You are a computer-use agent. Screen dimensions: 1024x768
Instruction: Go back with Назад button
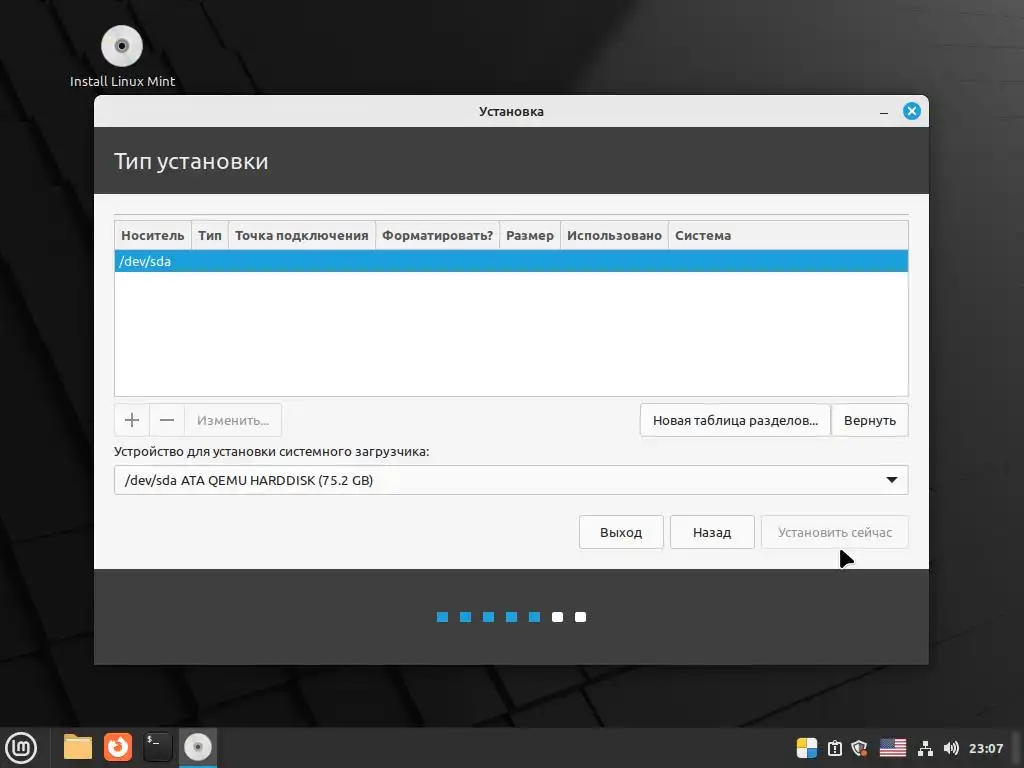tap(712, 532)
